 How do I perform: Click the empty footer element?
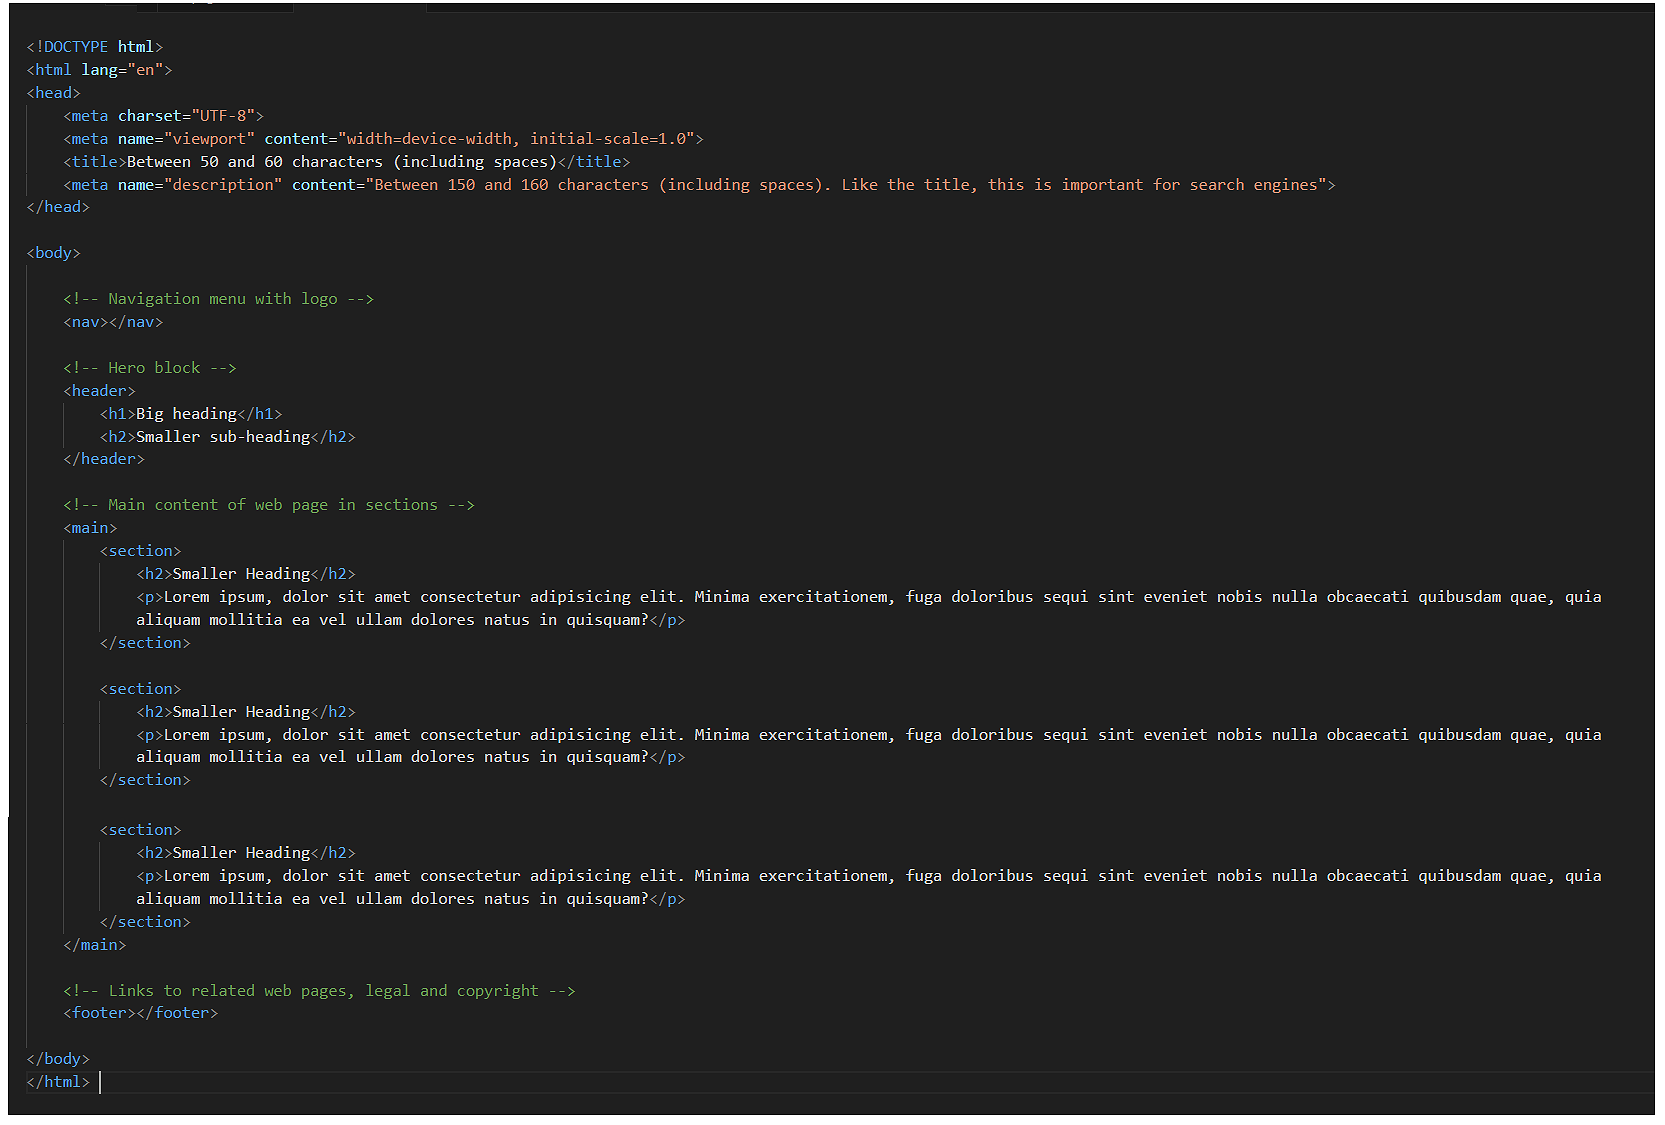tap(140, 1012)
